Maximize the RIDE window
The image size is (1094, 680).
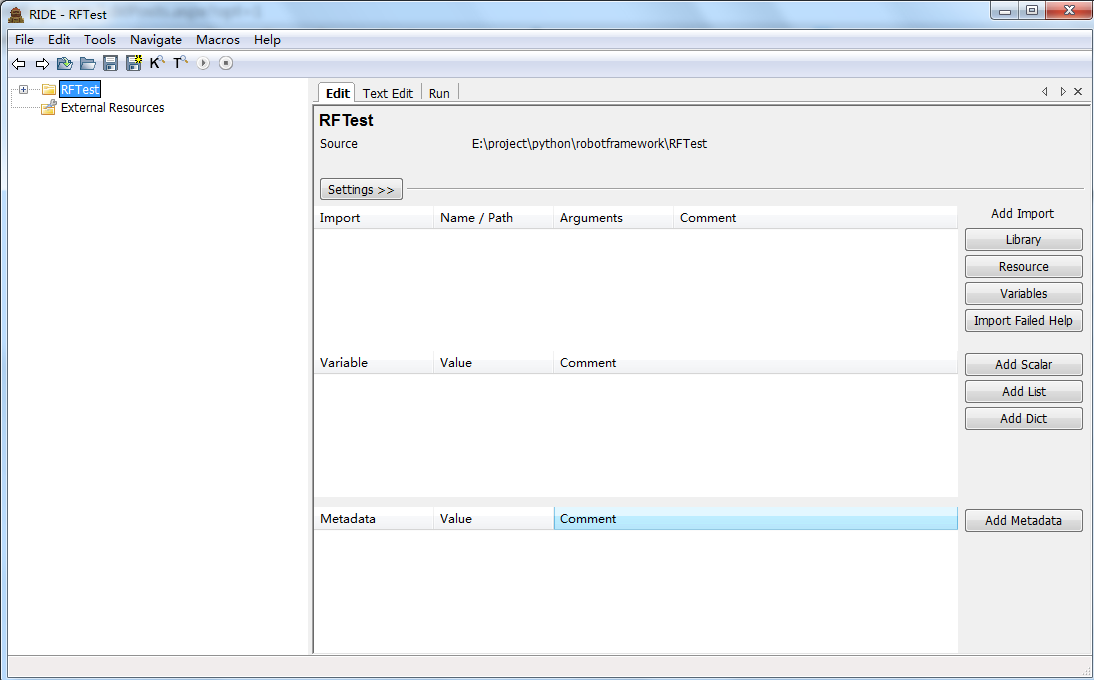coord(1032,10)
